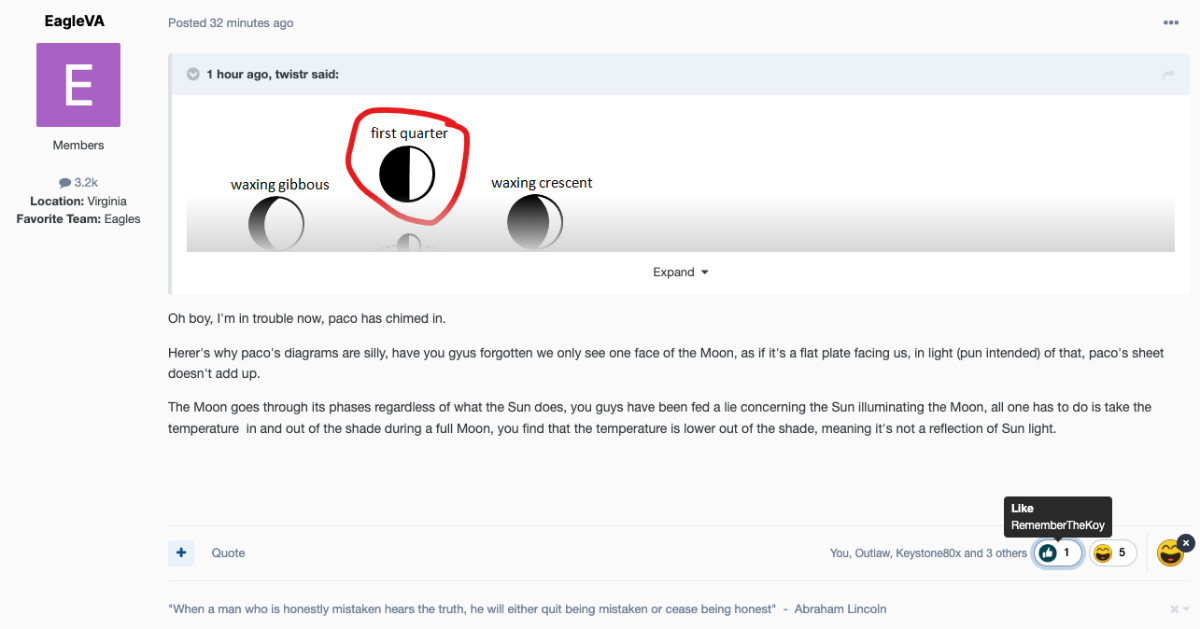Remove your reaction with the small x badge
Screen dimensions: 1200x629
pyautogui.click(x=1186, y=542)
